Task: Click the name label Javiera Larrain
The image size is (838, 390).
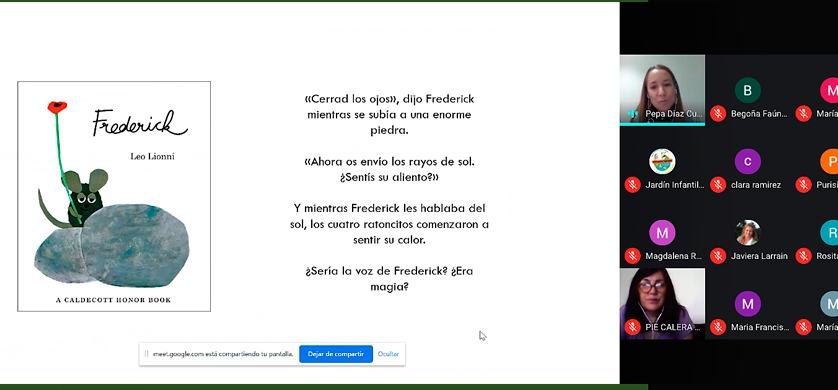Action: pyautogui.click(x=759, y=256)
